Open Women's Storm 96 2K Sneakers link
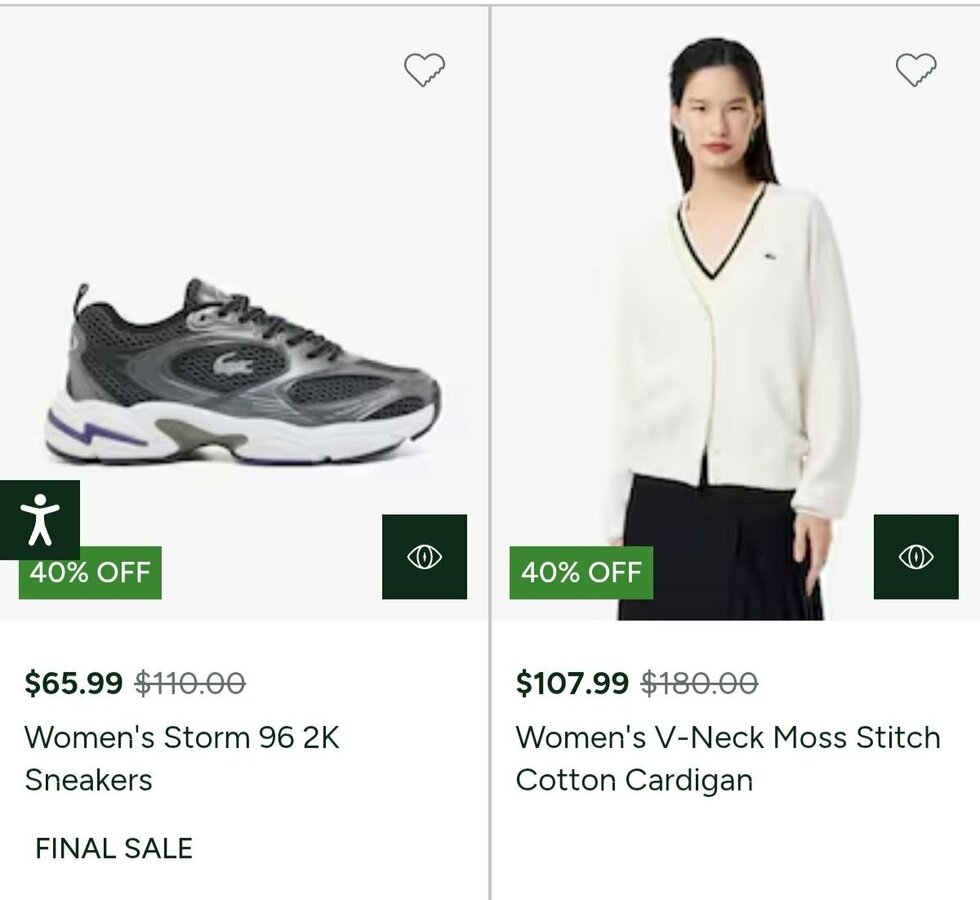Image resolution: width=980 pixels, height=900 pixels. pyautogui.click(x=182, y=758)
